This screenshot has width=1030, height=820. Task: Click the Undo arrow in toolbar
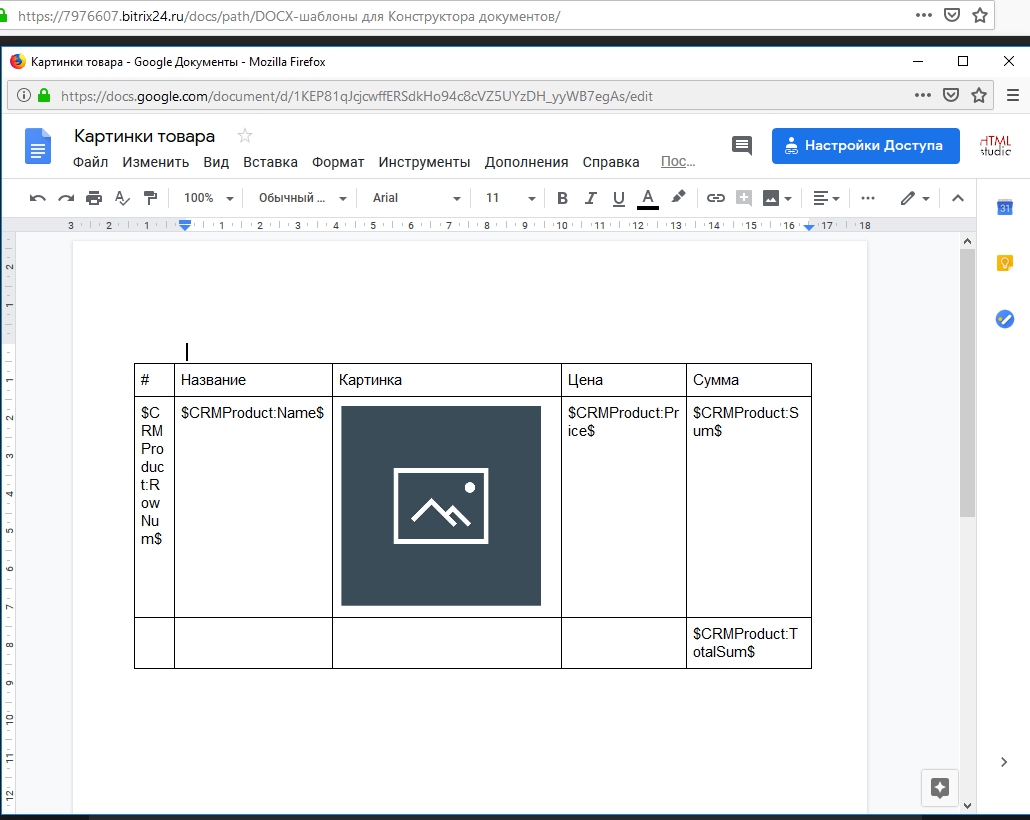click(38, 198)
